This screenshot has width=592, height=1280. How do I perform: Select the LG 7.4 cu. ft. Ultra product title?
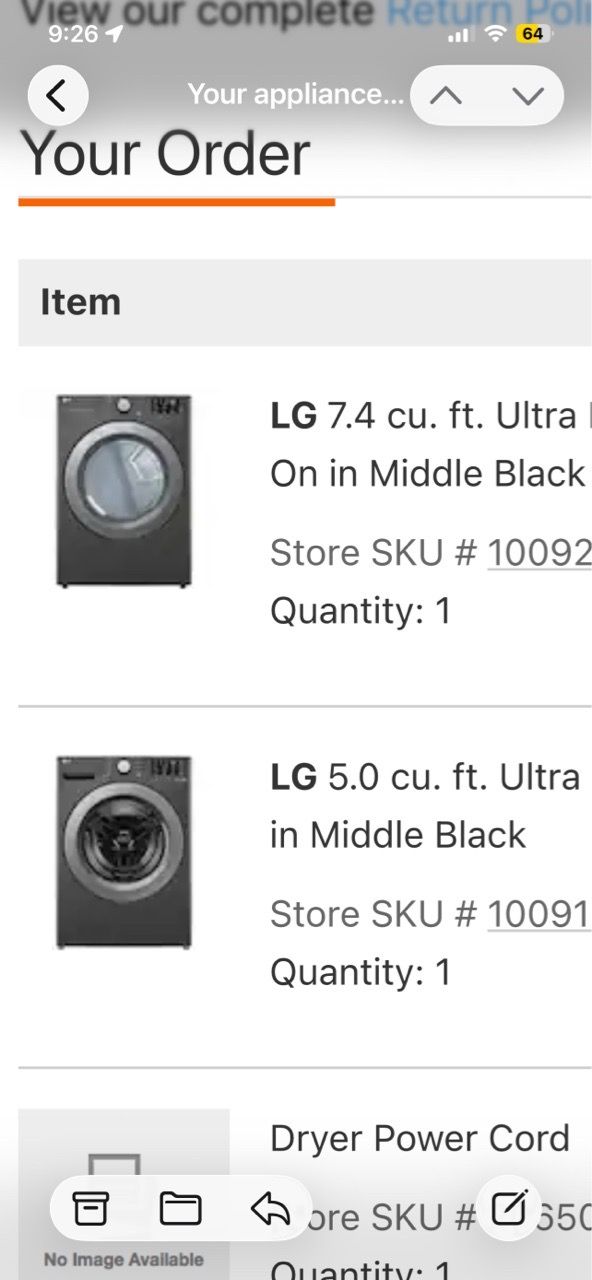(430, 444)
